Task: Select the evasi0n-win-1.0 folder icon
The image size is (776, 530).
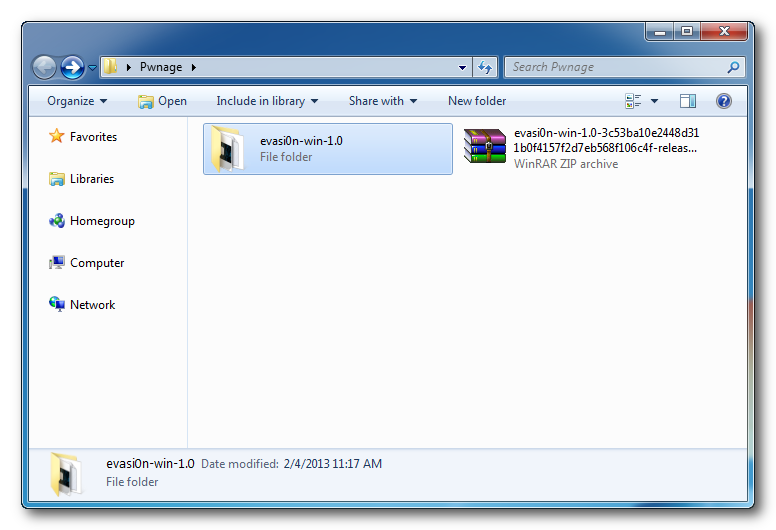Action: 228,148
